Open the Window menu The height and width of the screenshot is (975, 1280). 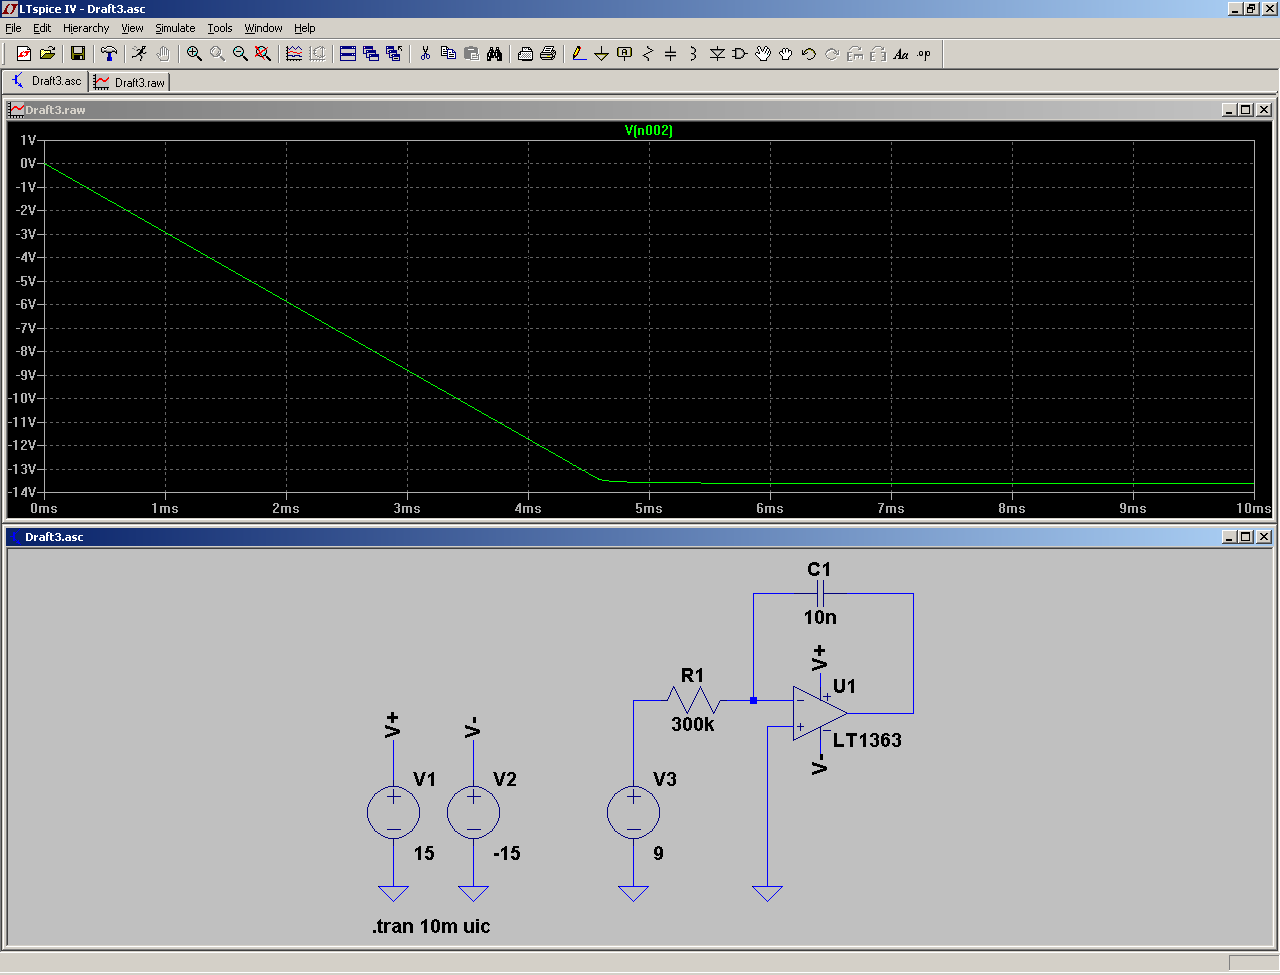tap(263, 28)
